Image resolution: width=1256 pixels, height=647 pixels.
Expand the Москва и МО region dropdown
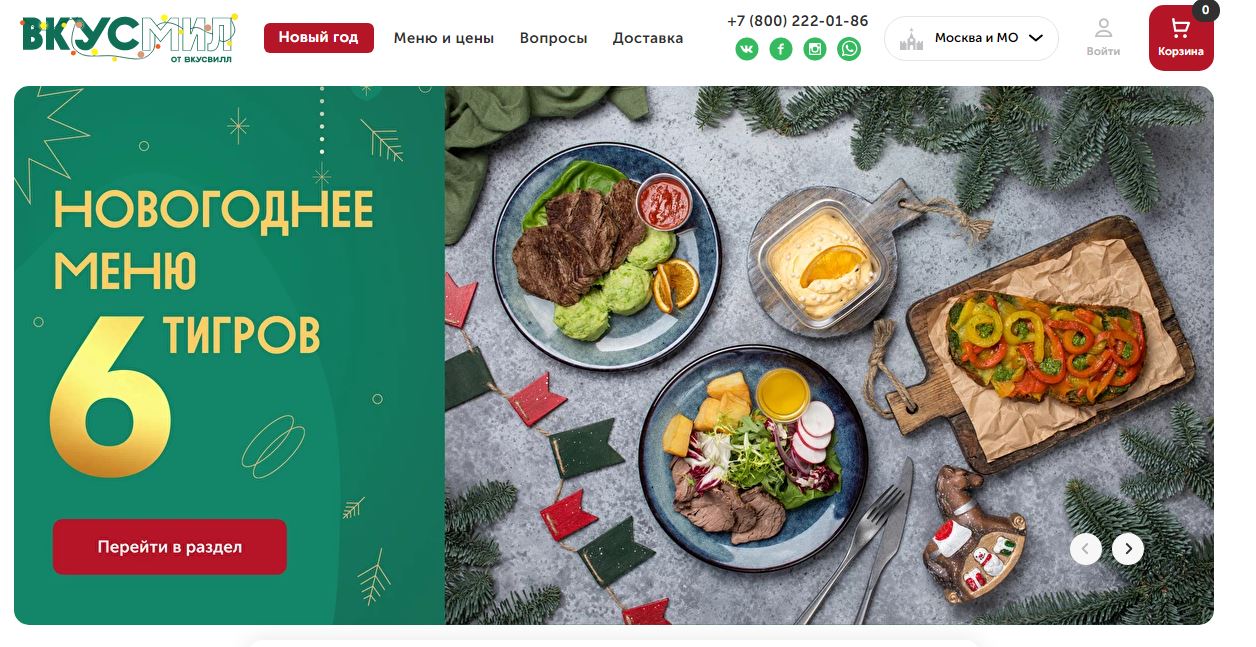[x=971, y=38]
